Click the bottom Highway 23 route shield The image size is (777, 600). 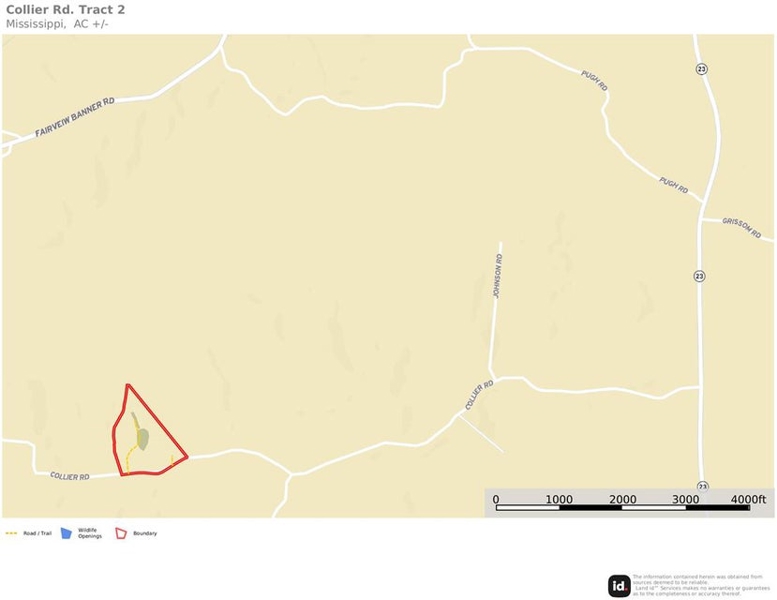click(x=702, y=486)
